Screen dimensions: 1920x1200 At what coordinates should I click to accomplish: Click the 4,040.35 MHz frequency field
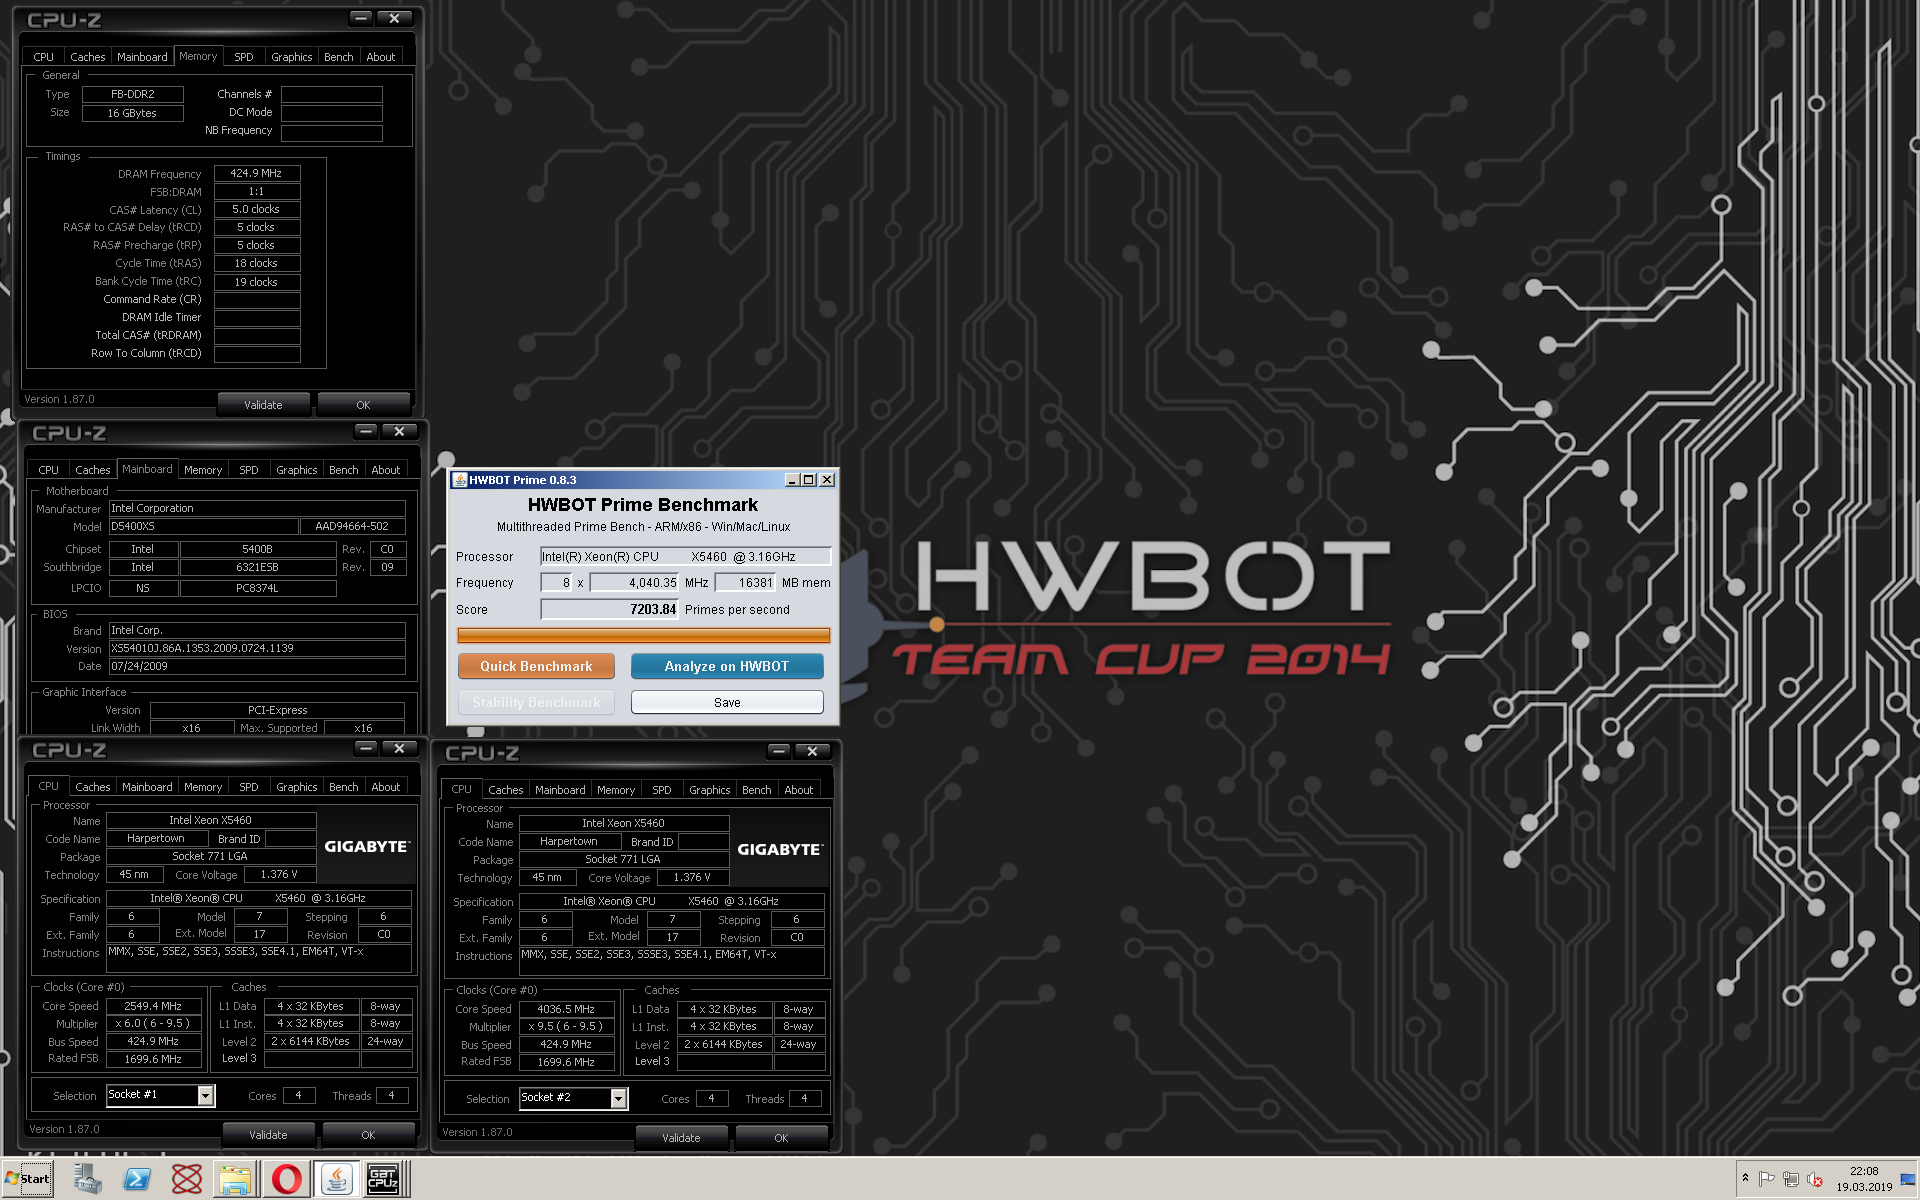634,582
